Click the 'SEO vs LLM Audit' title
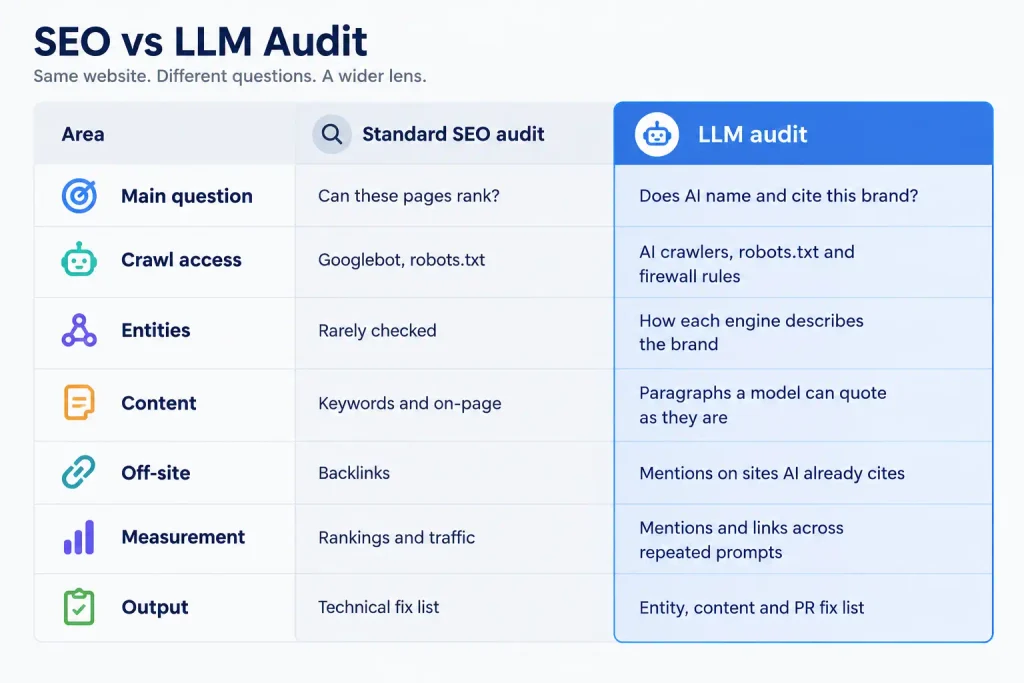The image size is (1024, 683). pos(200,41)
